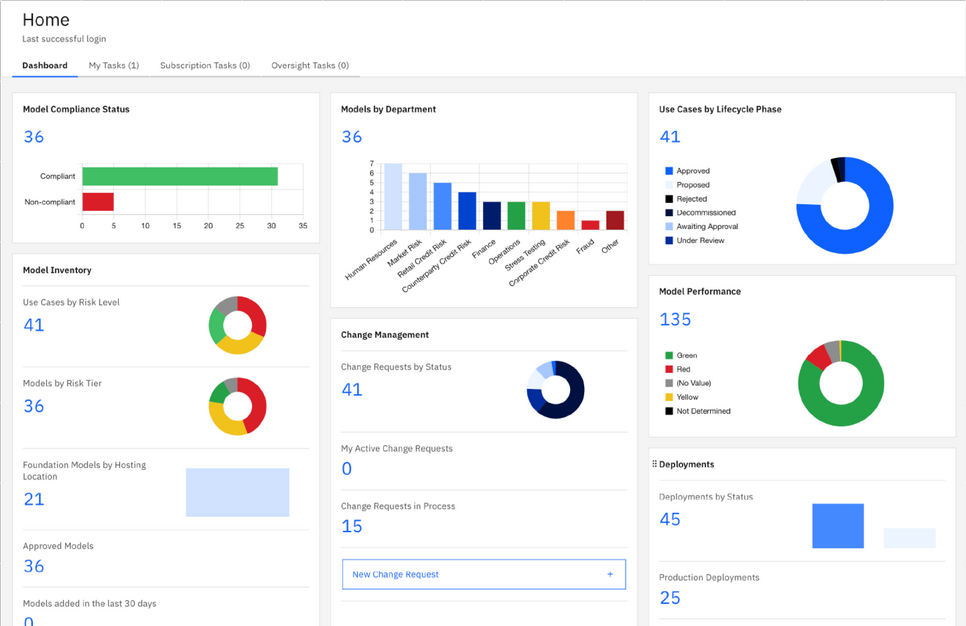966x626 pixels.
Task: Click the plus icon in New Change Request
Action: coord(610,574)
